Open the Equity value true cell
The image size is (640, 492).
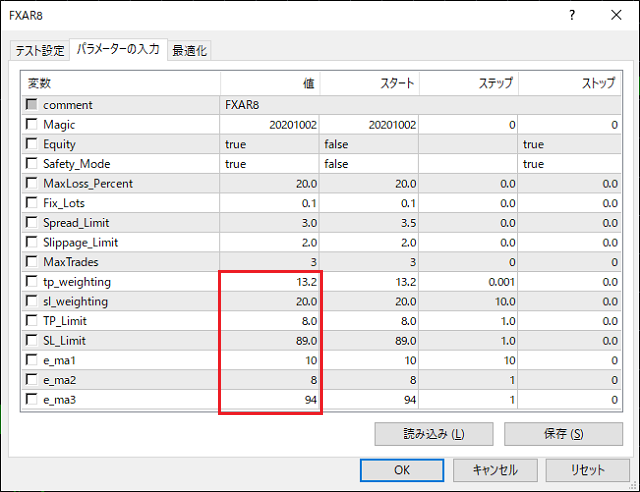pyautogui.click(x=269, y=144)
